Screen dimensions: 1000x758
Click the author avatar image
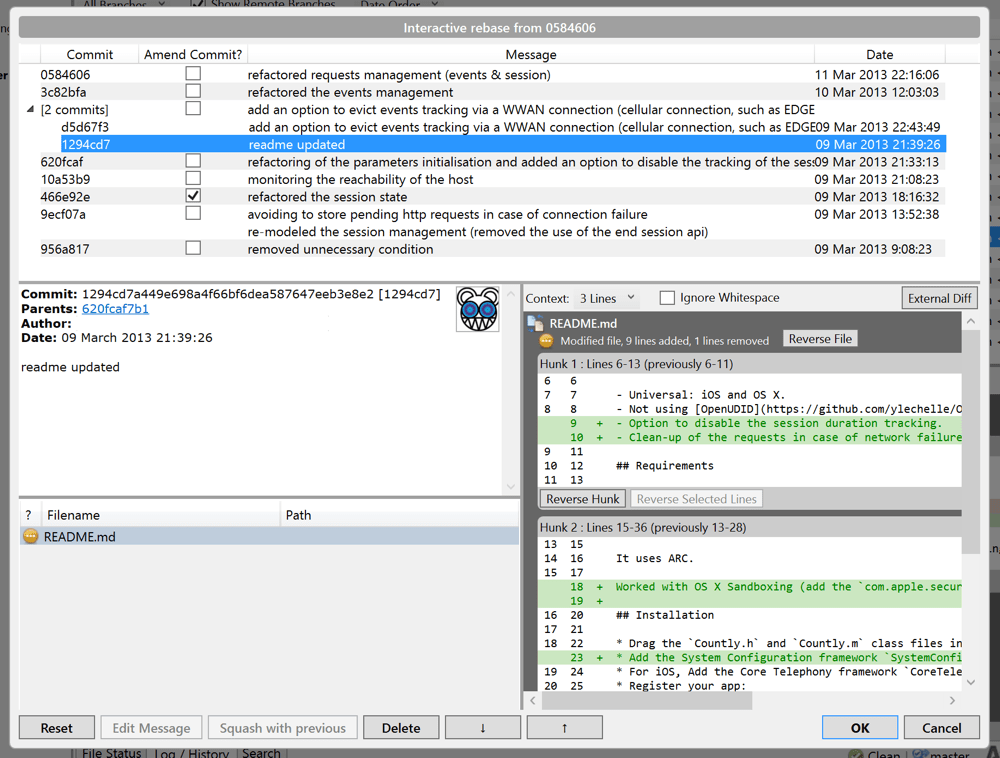point(478,309)
